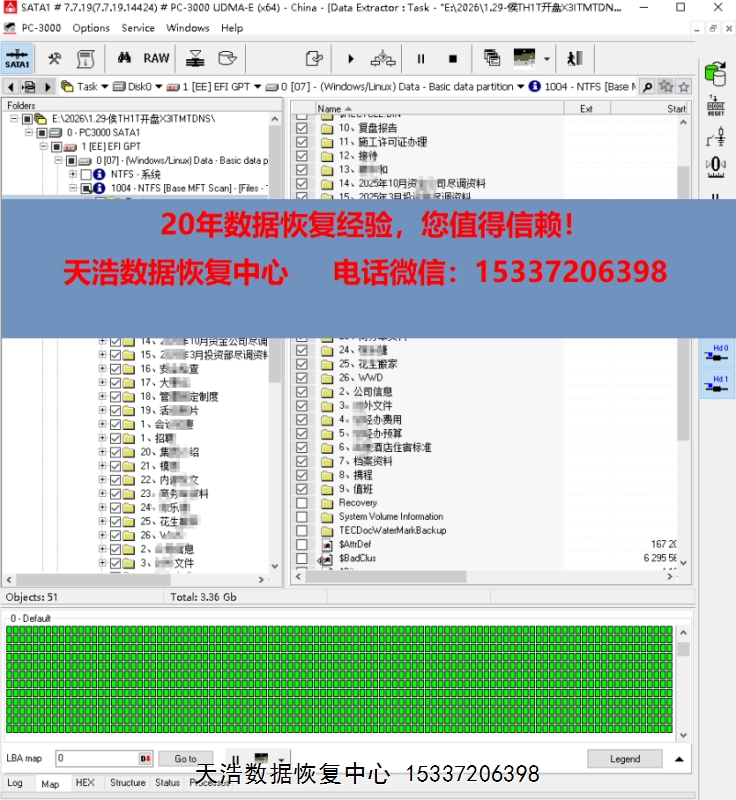Expand the 'NTFS - 系统' tree node
736x800 pixels.
(x=73, y=174)
